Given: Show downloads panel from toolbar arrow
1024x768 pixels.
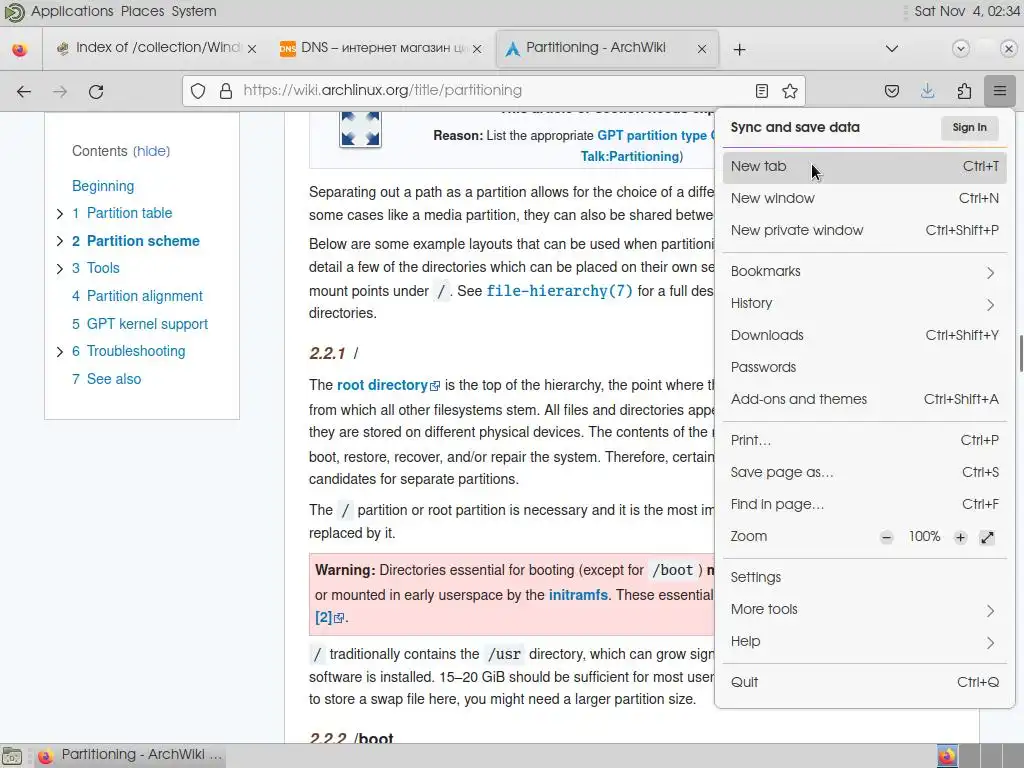Looking at the screenshot, I should (x=927, y=91).
